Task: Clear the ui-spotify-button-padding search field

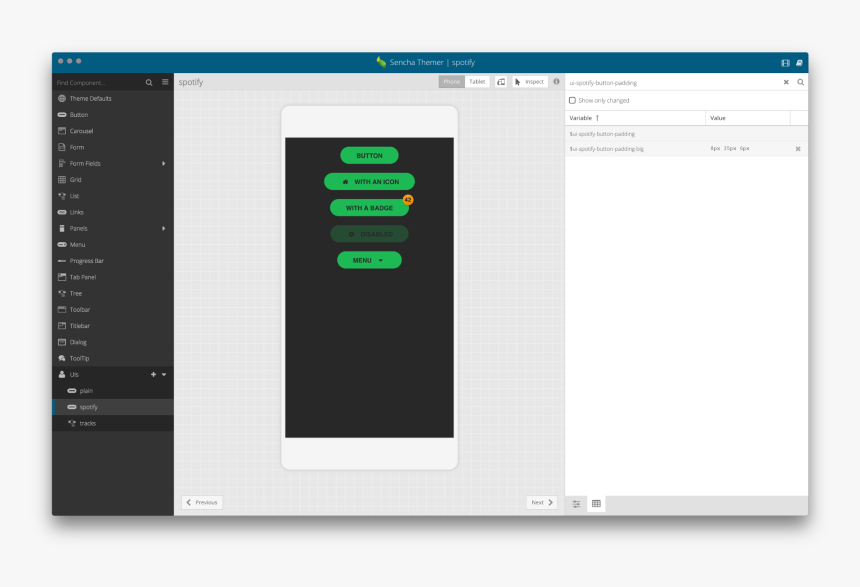Action: [787, 81]
